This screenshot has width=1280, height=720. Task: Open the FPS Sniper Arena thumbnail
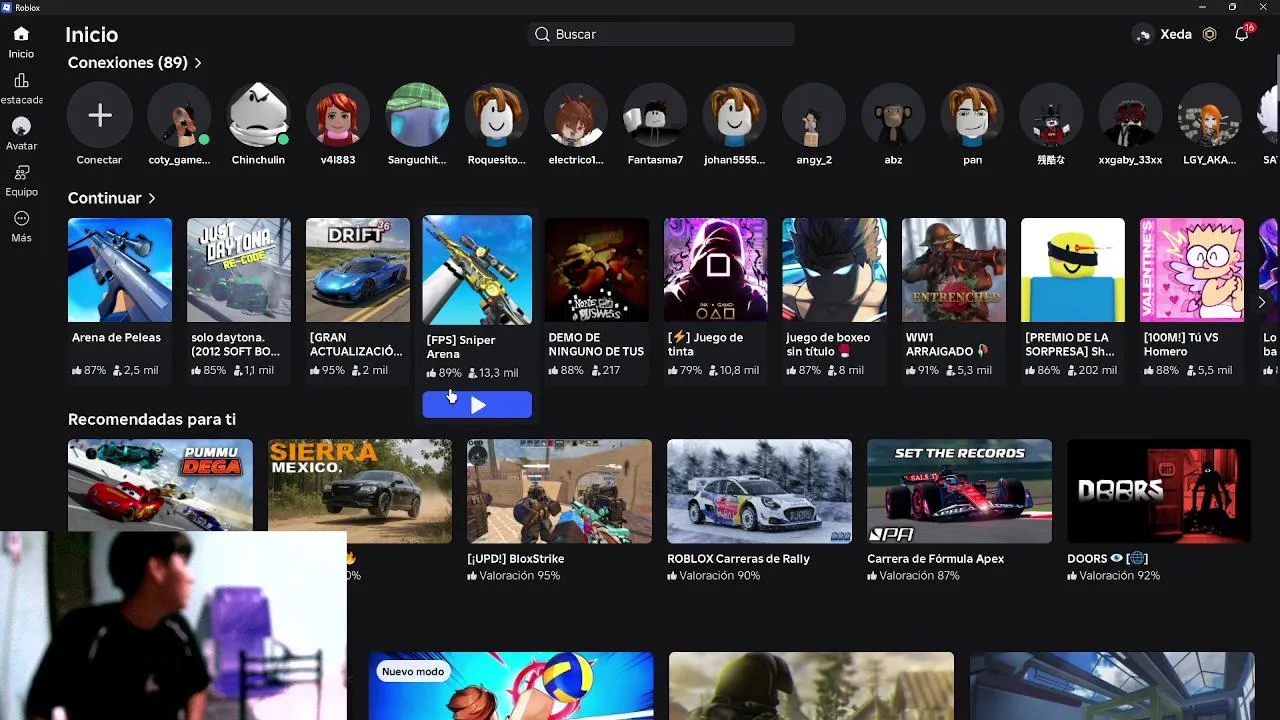(477, 270)
